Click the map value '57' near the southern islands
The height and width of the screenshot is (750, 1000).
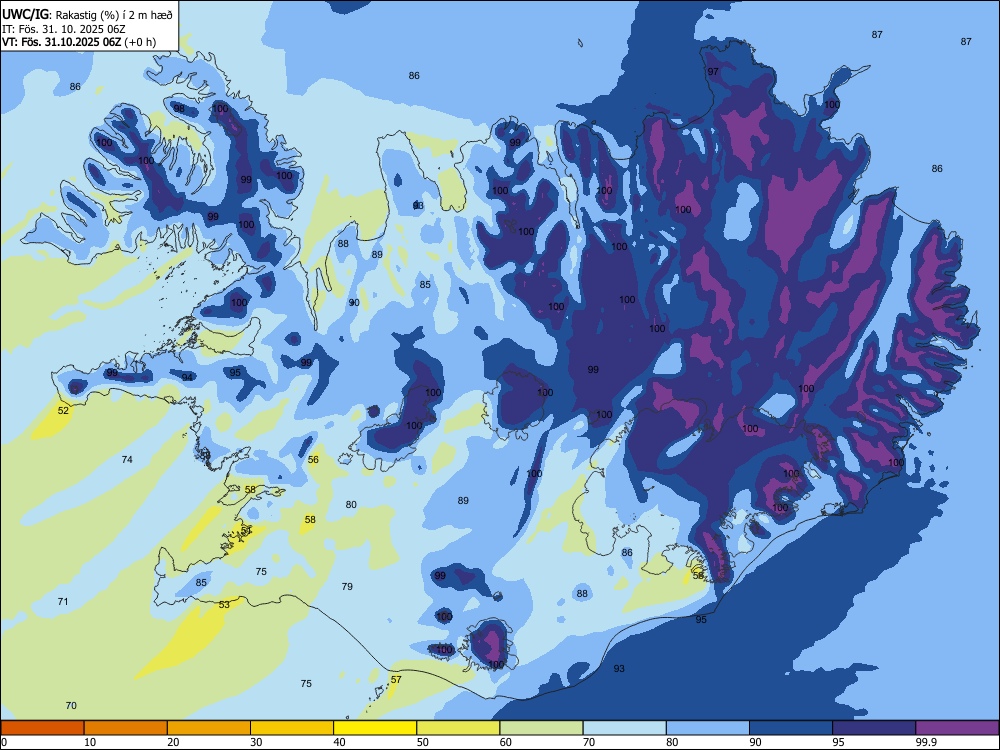(x=396, y=680)
